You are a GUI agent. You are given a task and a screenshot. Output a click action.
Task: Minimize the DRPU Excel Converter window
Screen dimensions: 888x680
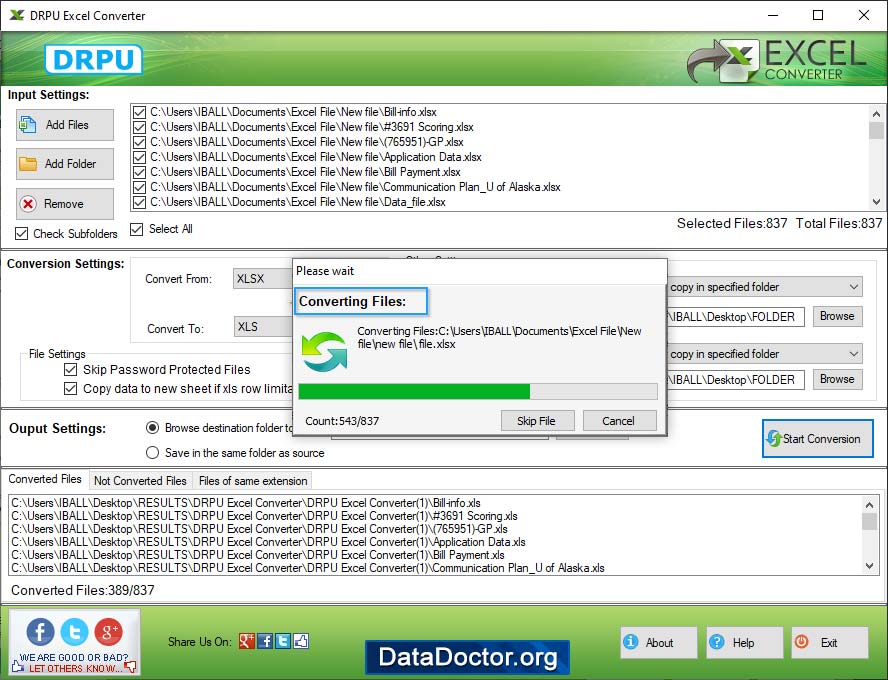click(x=772, y=15)
